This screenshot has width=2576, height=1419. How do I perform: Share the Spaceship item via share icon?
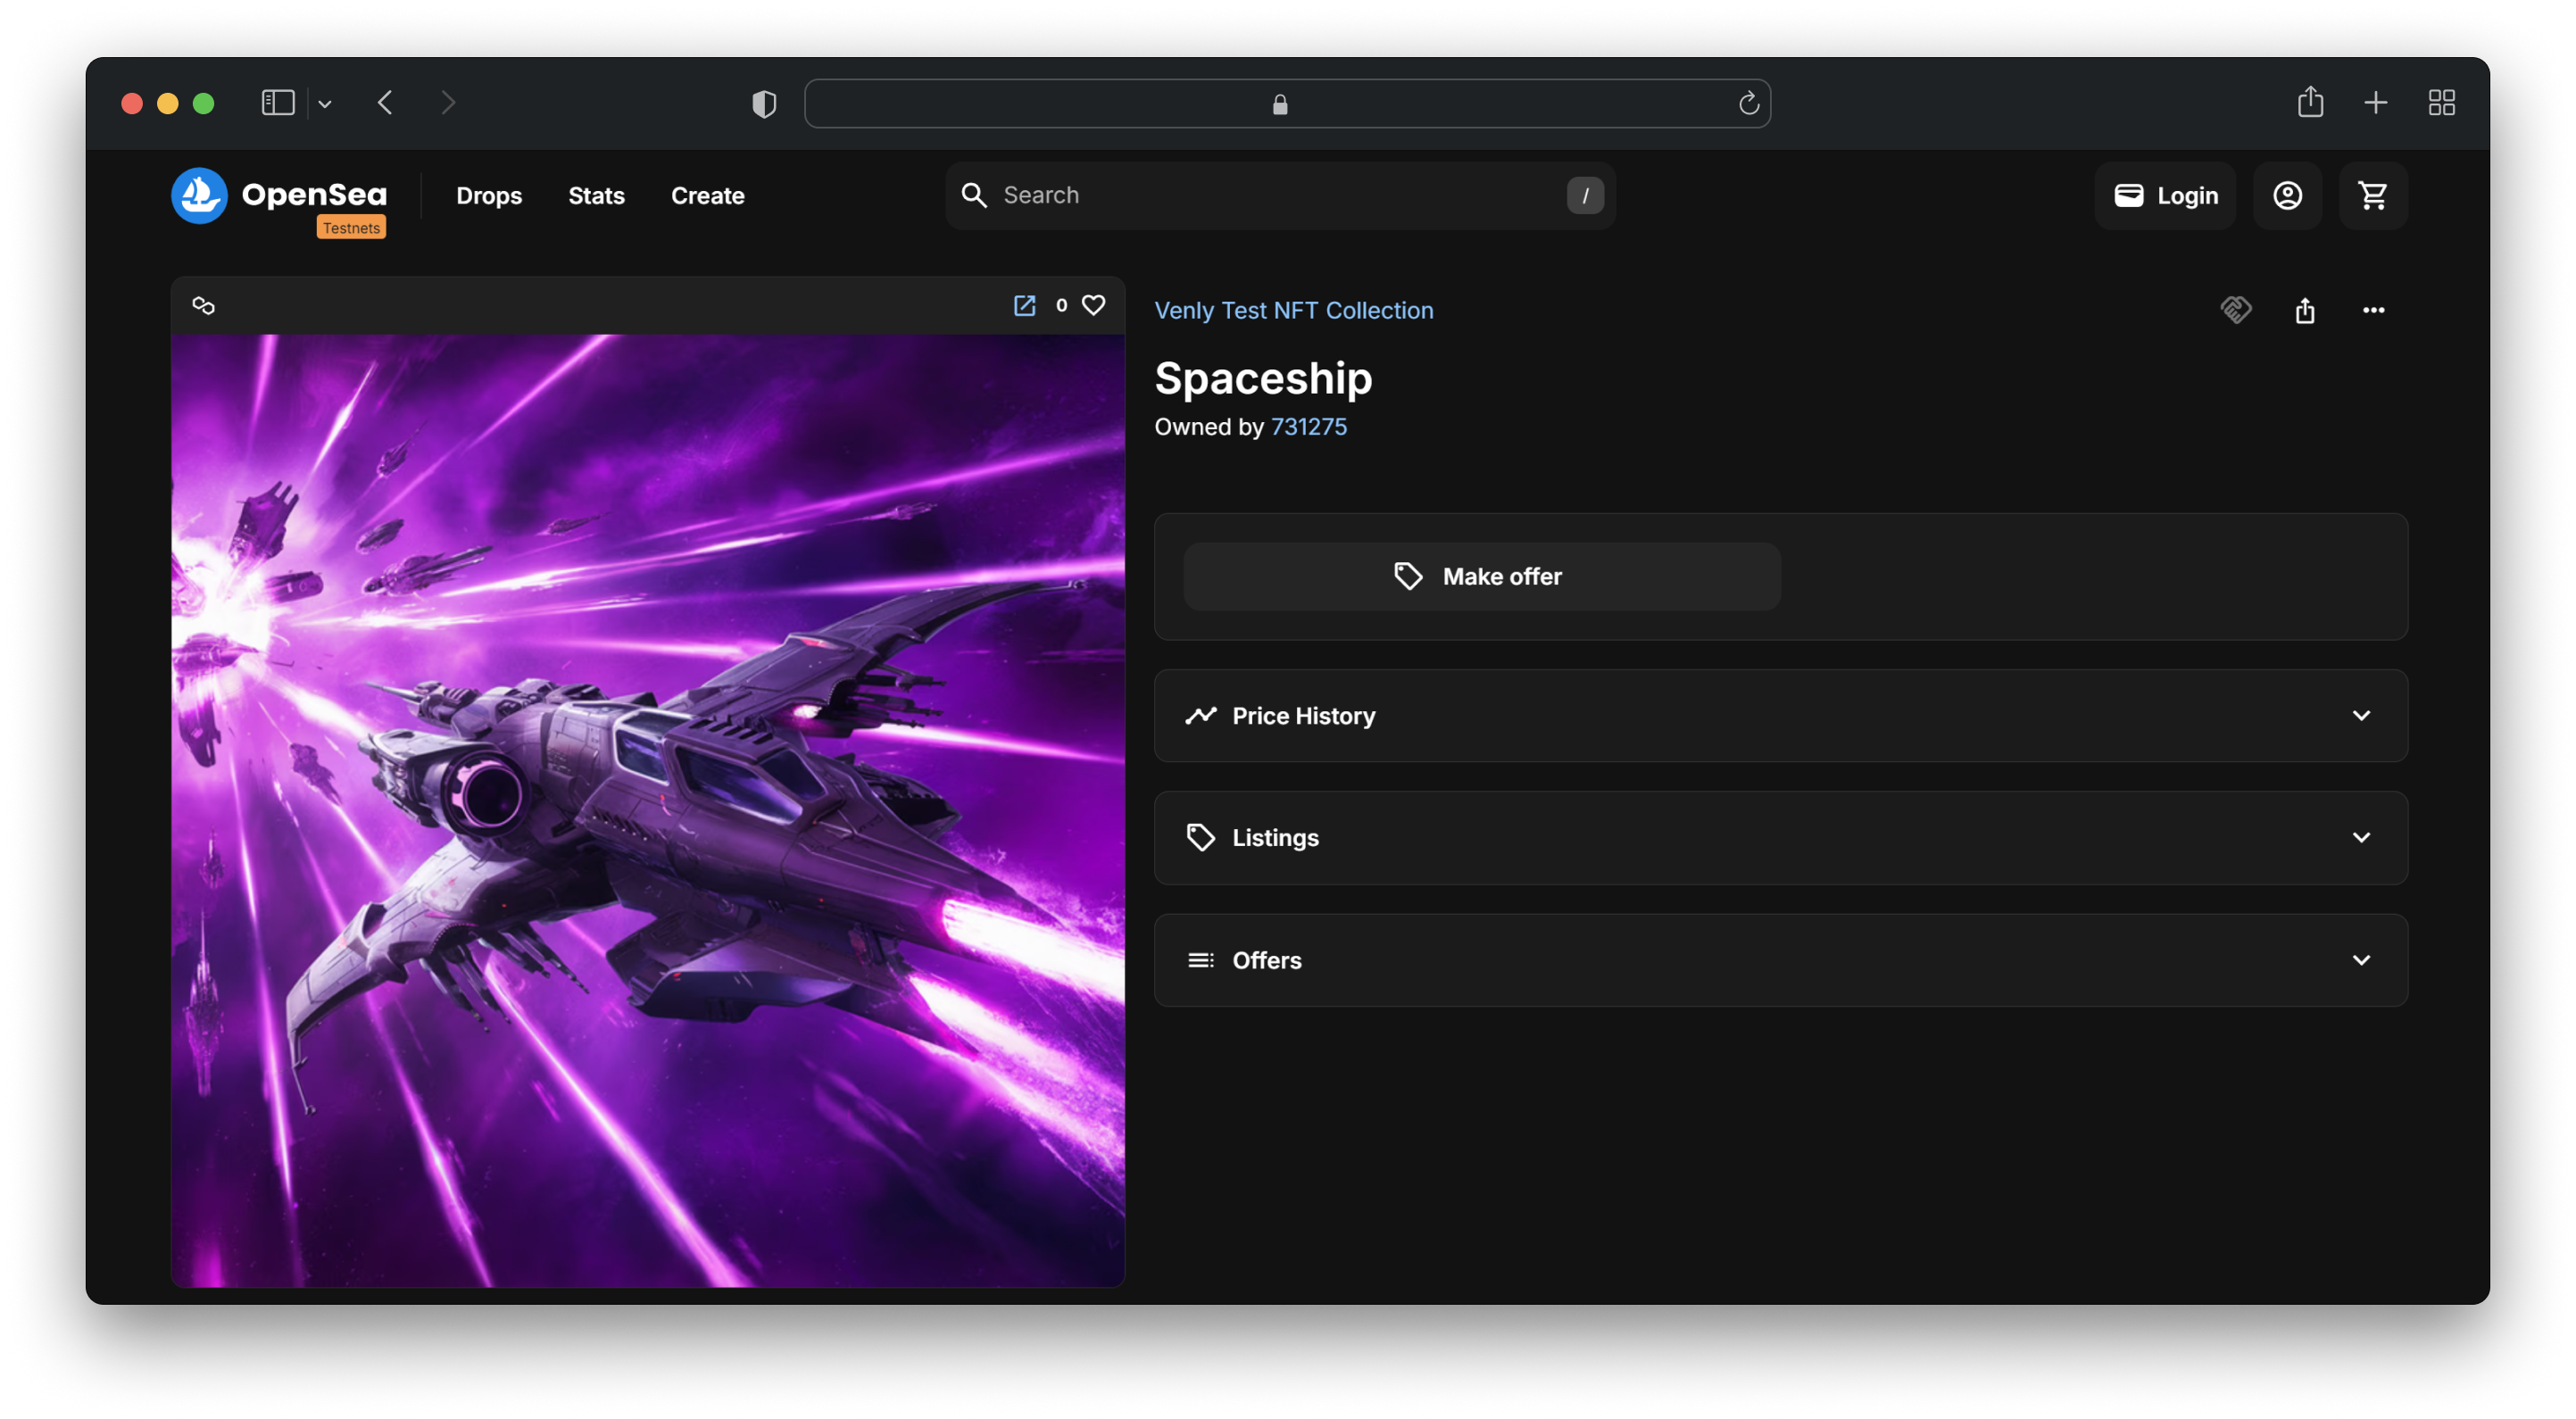tap(2305, 310)
